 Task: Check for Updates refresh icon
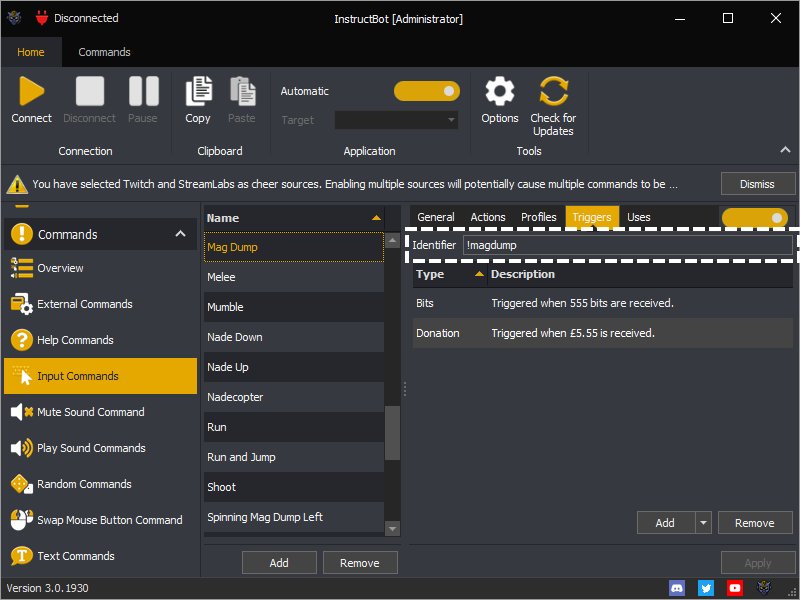point(554,91)
